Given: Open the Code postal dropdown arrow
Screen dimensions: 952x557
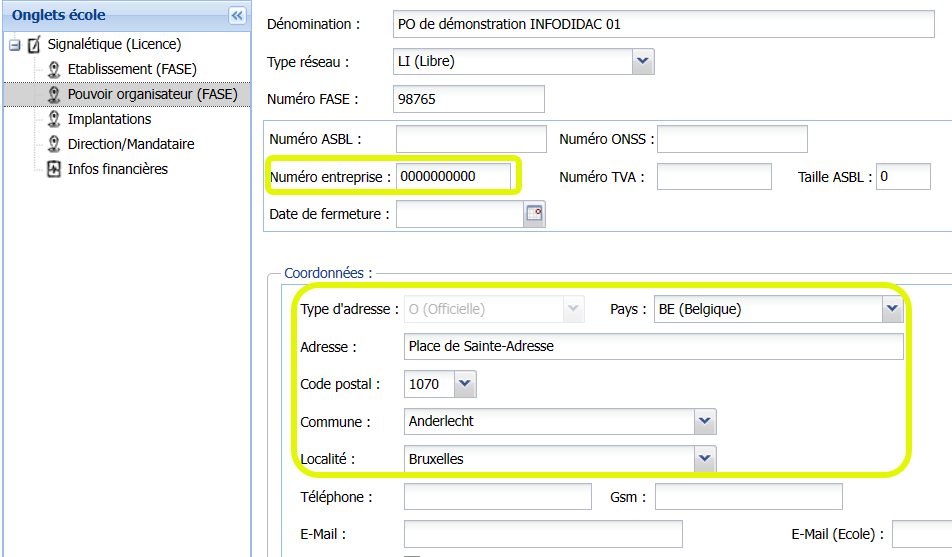Looking at the screenshot, I should coord(465,384).
